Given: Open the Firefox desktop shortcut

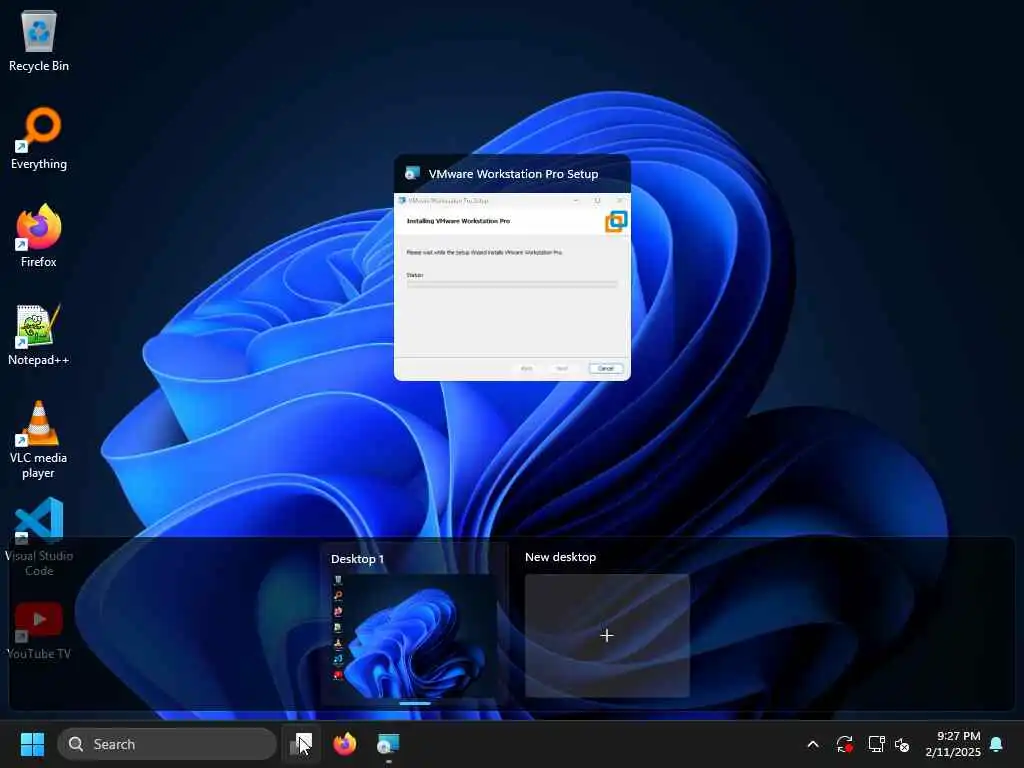Looking at the screenshot, I should pyautogui.click(x=39, y=236).
